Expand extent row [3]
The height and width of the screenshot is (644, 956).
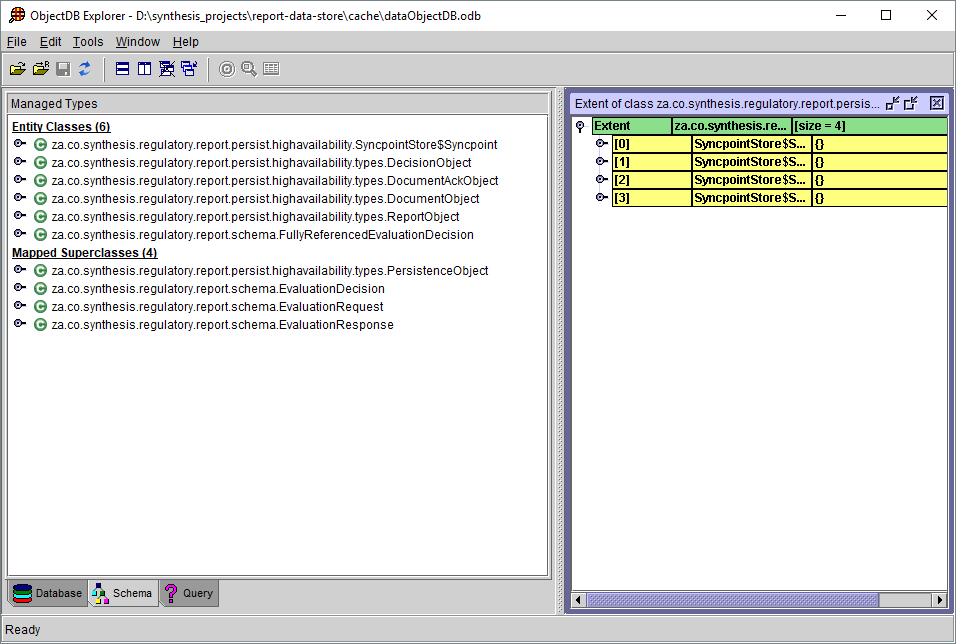602,198
